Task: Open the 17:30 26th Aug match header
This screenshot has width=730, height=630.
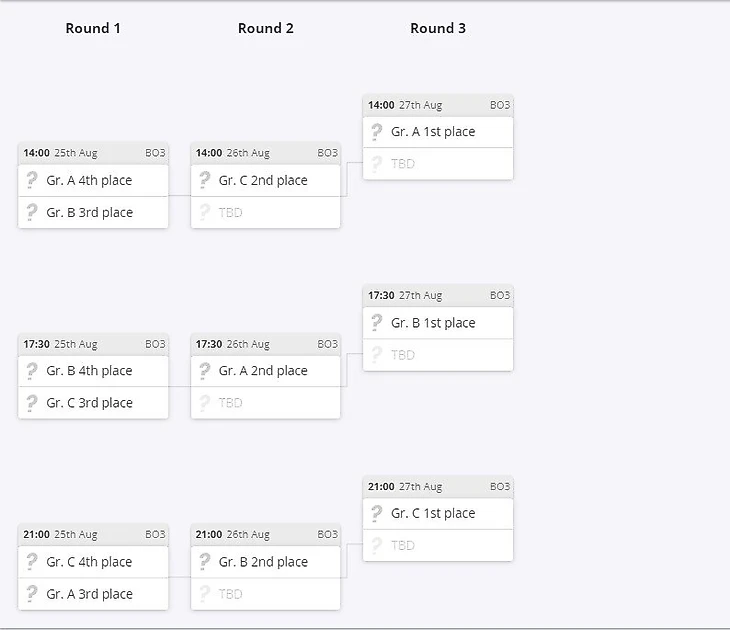Action: (265, 344)
